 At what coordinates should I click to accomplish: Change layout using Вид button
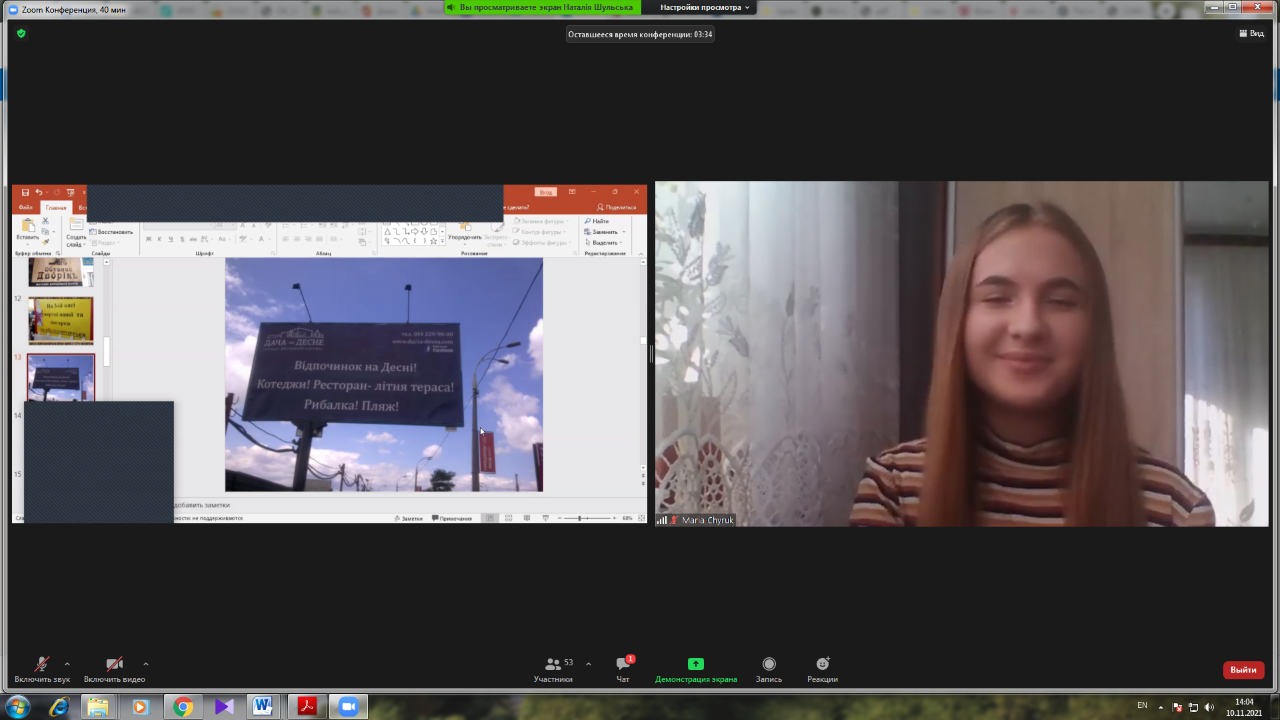[x=1251, y=33]
